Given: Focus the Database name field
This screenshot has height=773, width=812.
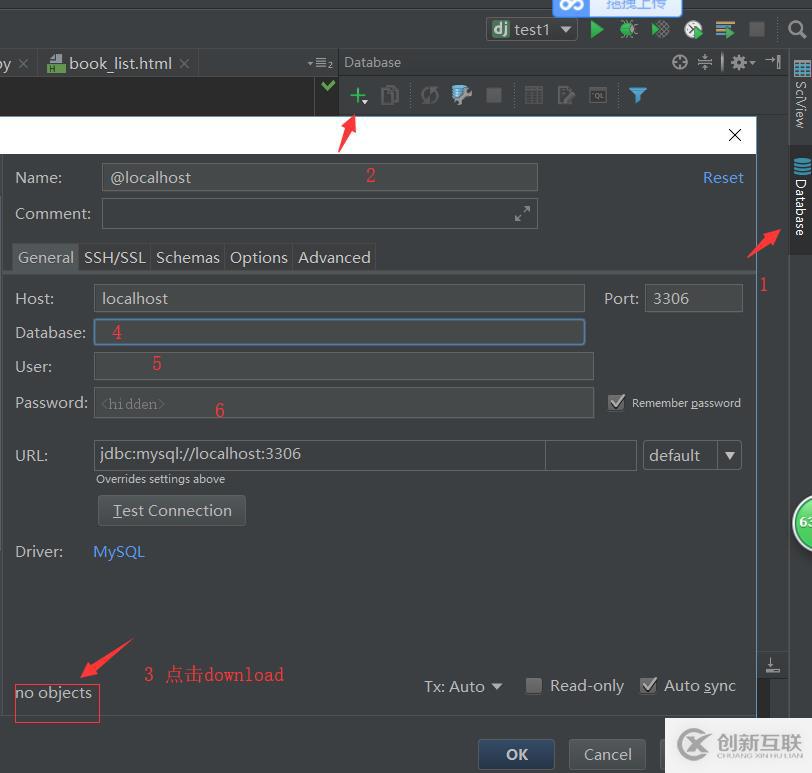Looking at the screenshot, I should coord(339,332).
